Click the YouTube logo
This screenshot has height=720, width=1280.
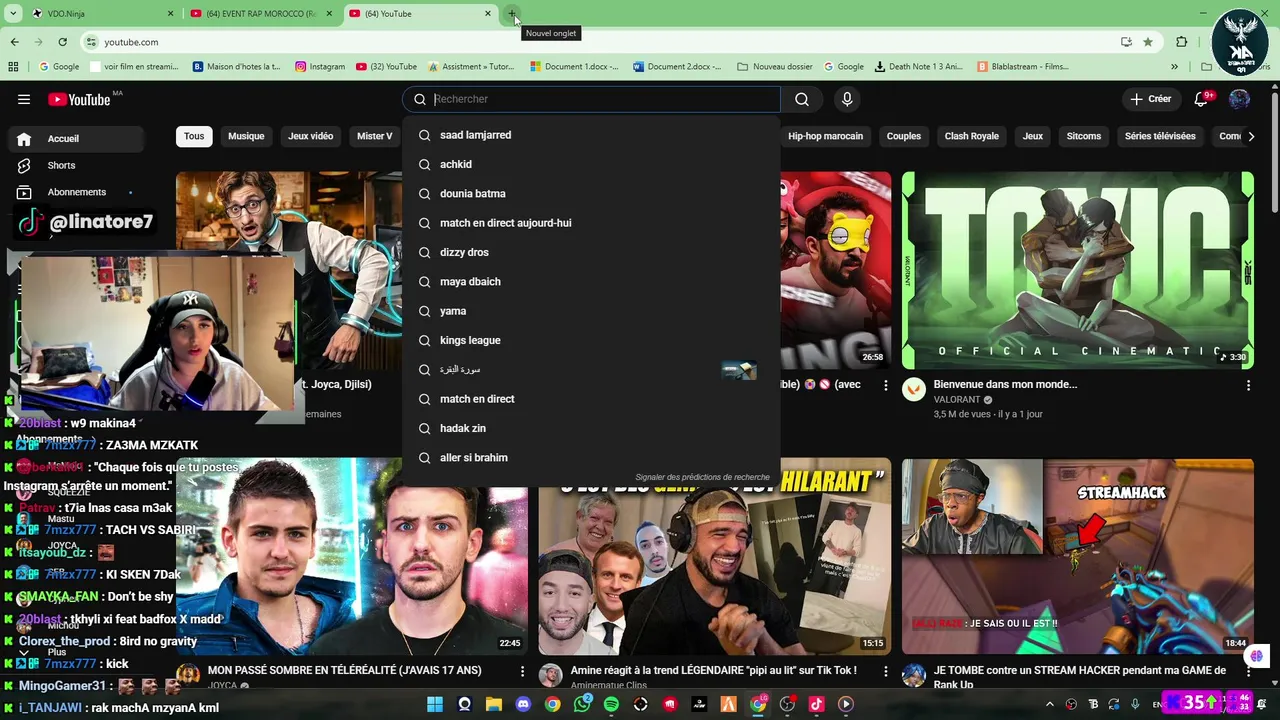[x=79, y=99]
